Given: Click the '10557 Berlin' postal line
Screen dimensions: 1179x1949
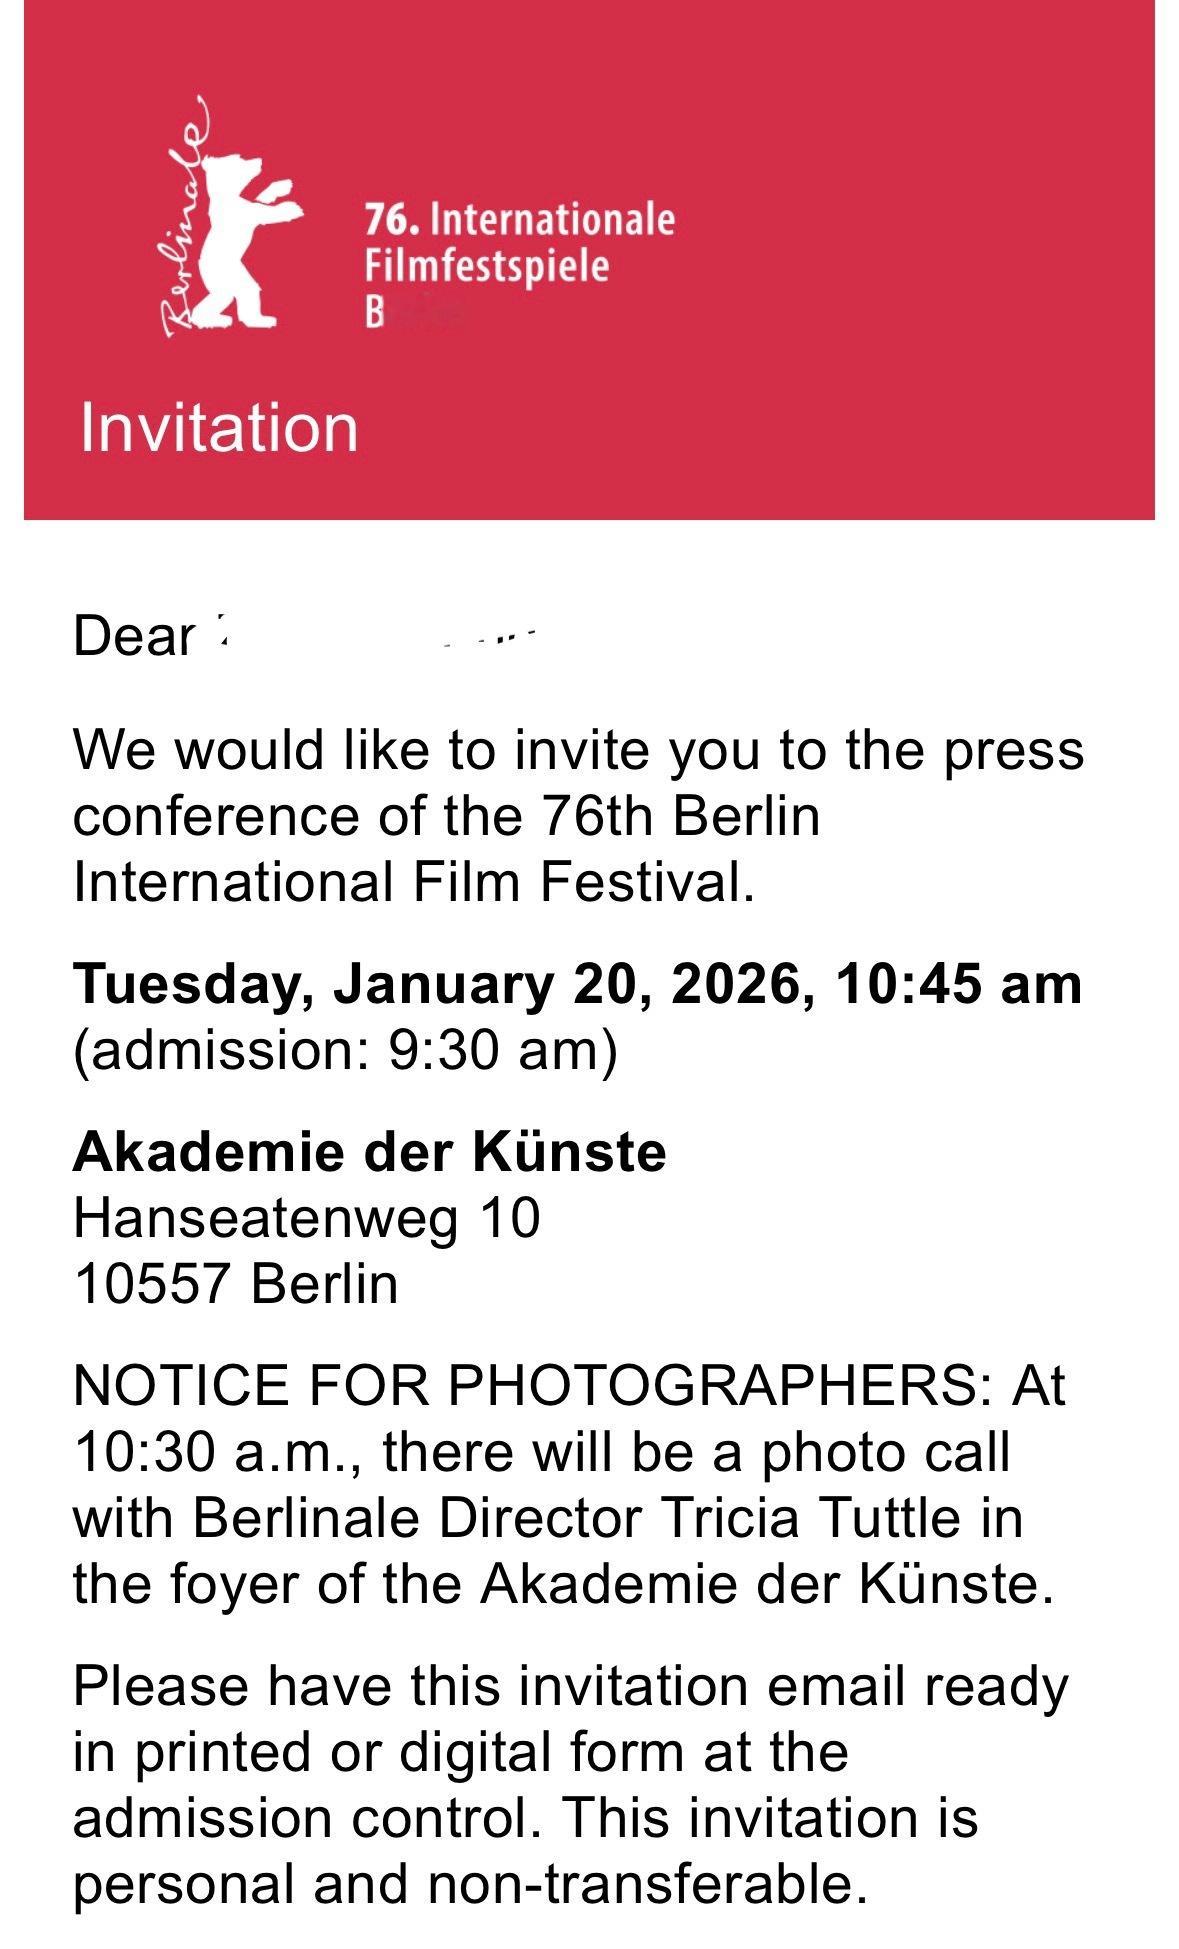Looking at the screenshot, I should [236, 1283].
